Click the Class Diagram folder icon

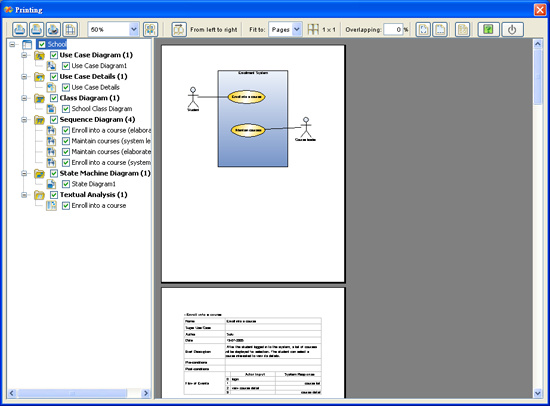pos(39,98)
